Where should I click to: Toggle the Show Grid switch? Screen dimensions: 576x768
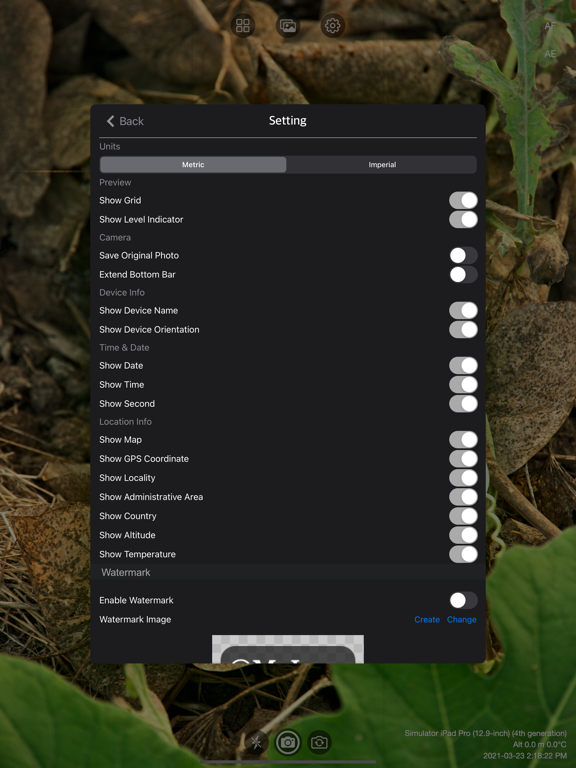[463, 200]
